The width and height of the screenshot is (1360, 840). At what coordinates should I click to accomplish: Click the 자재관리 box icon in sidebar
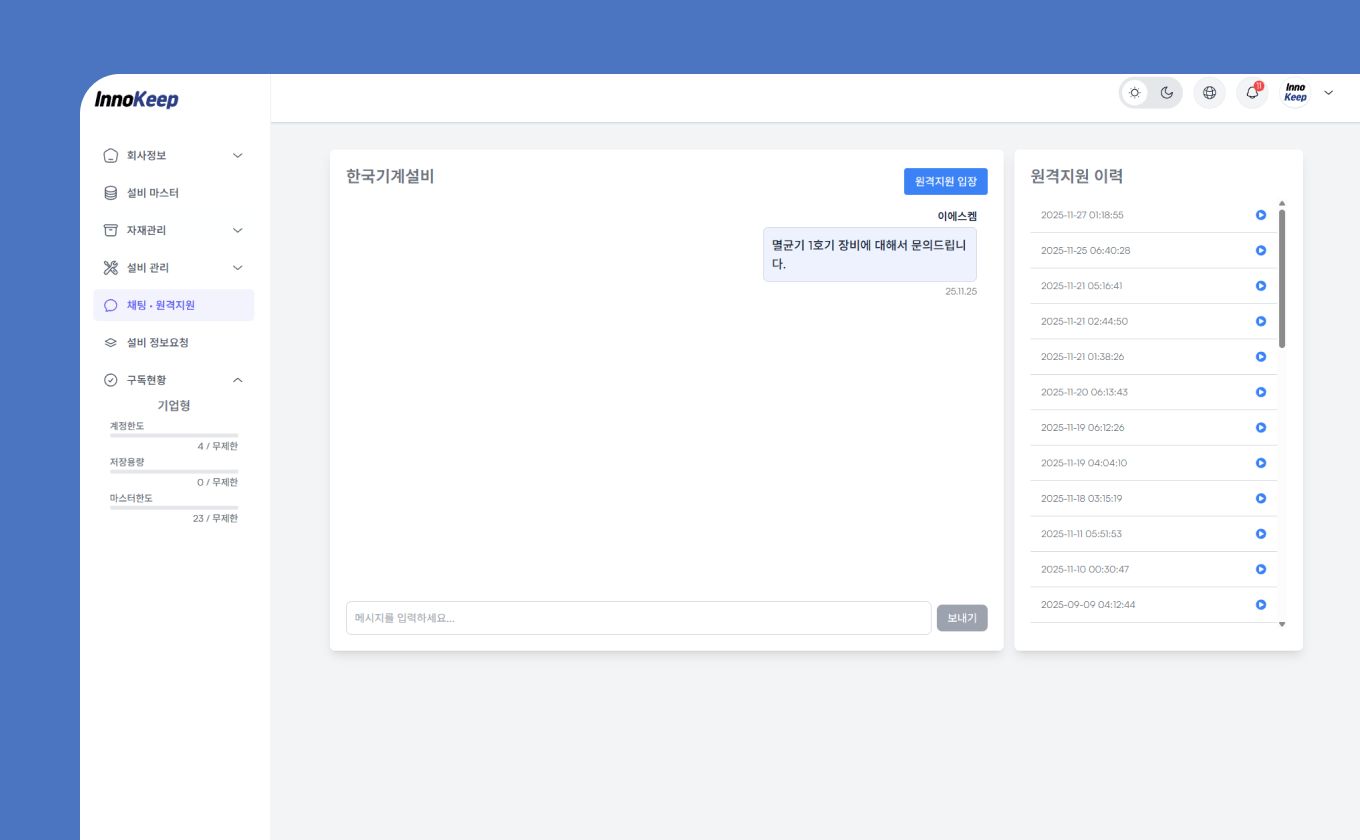click(110, 230)
